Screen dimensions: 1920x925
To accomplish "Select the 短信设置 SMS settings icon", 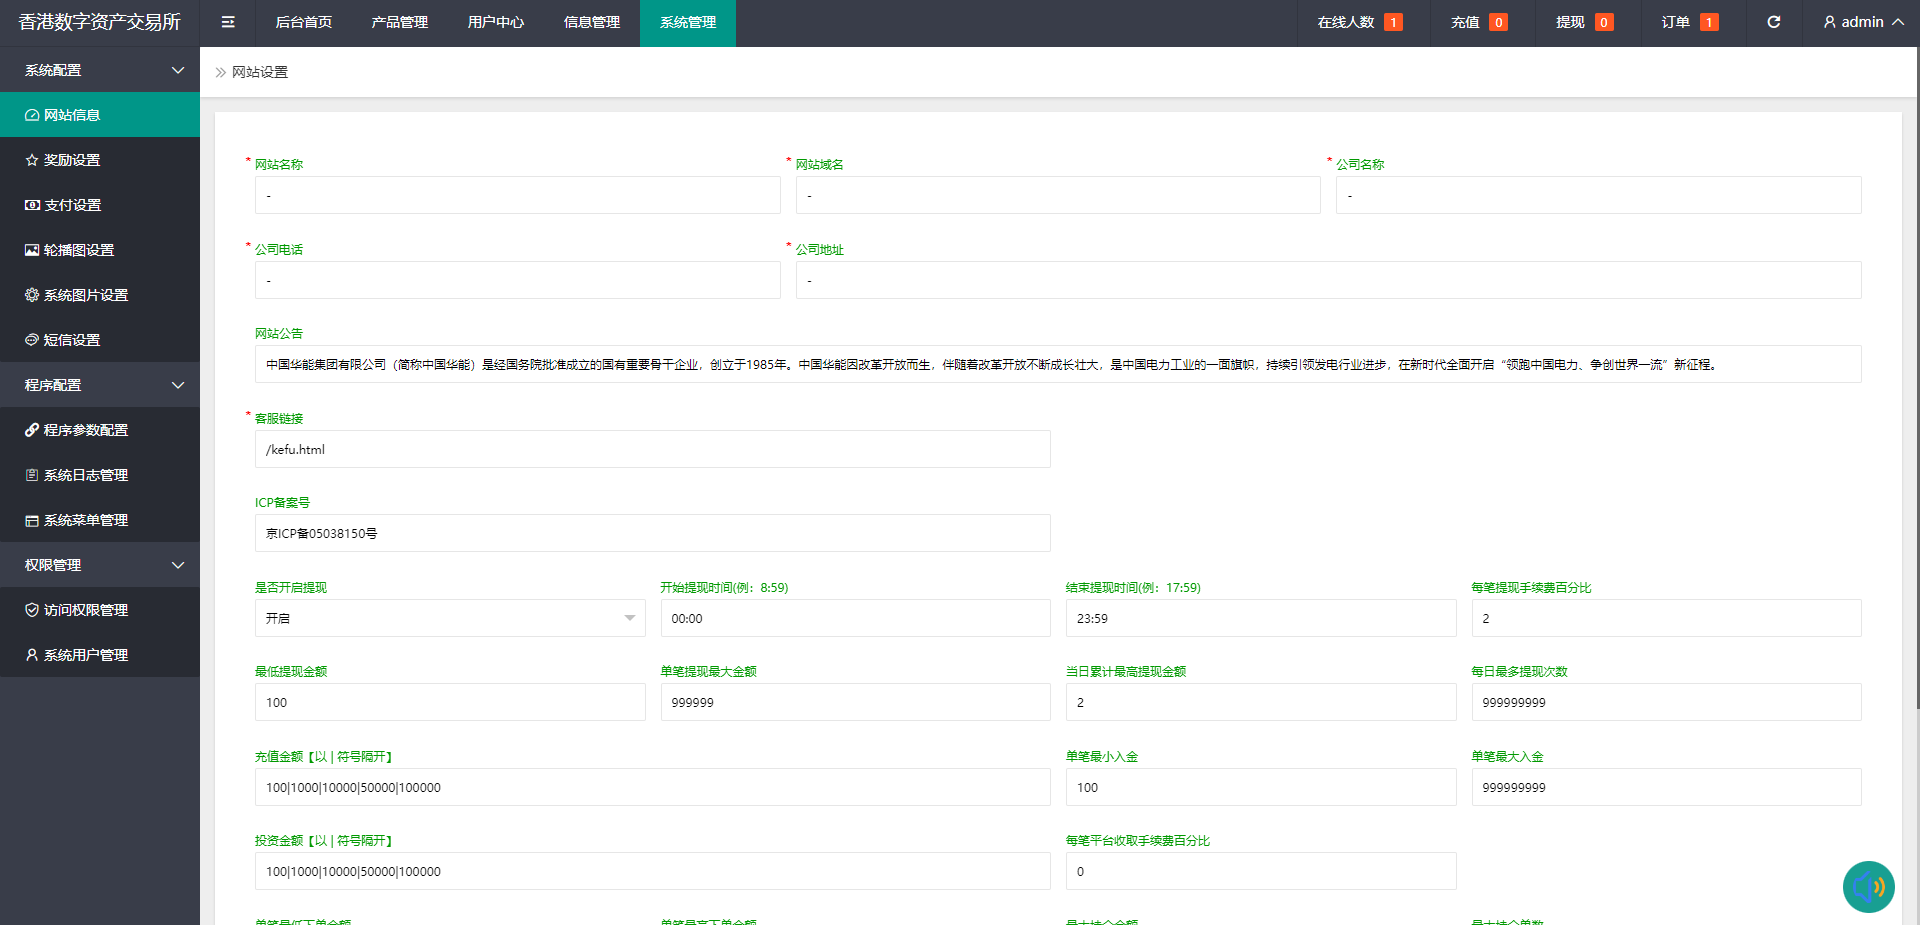I will point(31,339).
